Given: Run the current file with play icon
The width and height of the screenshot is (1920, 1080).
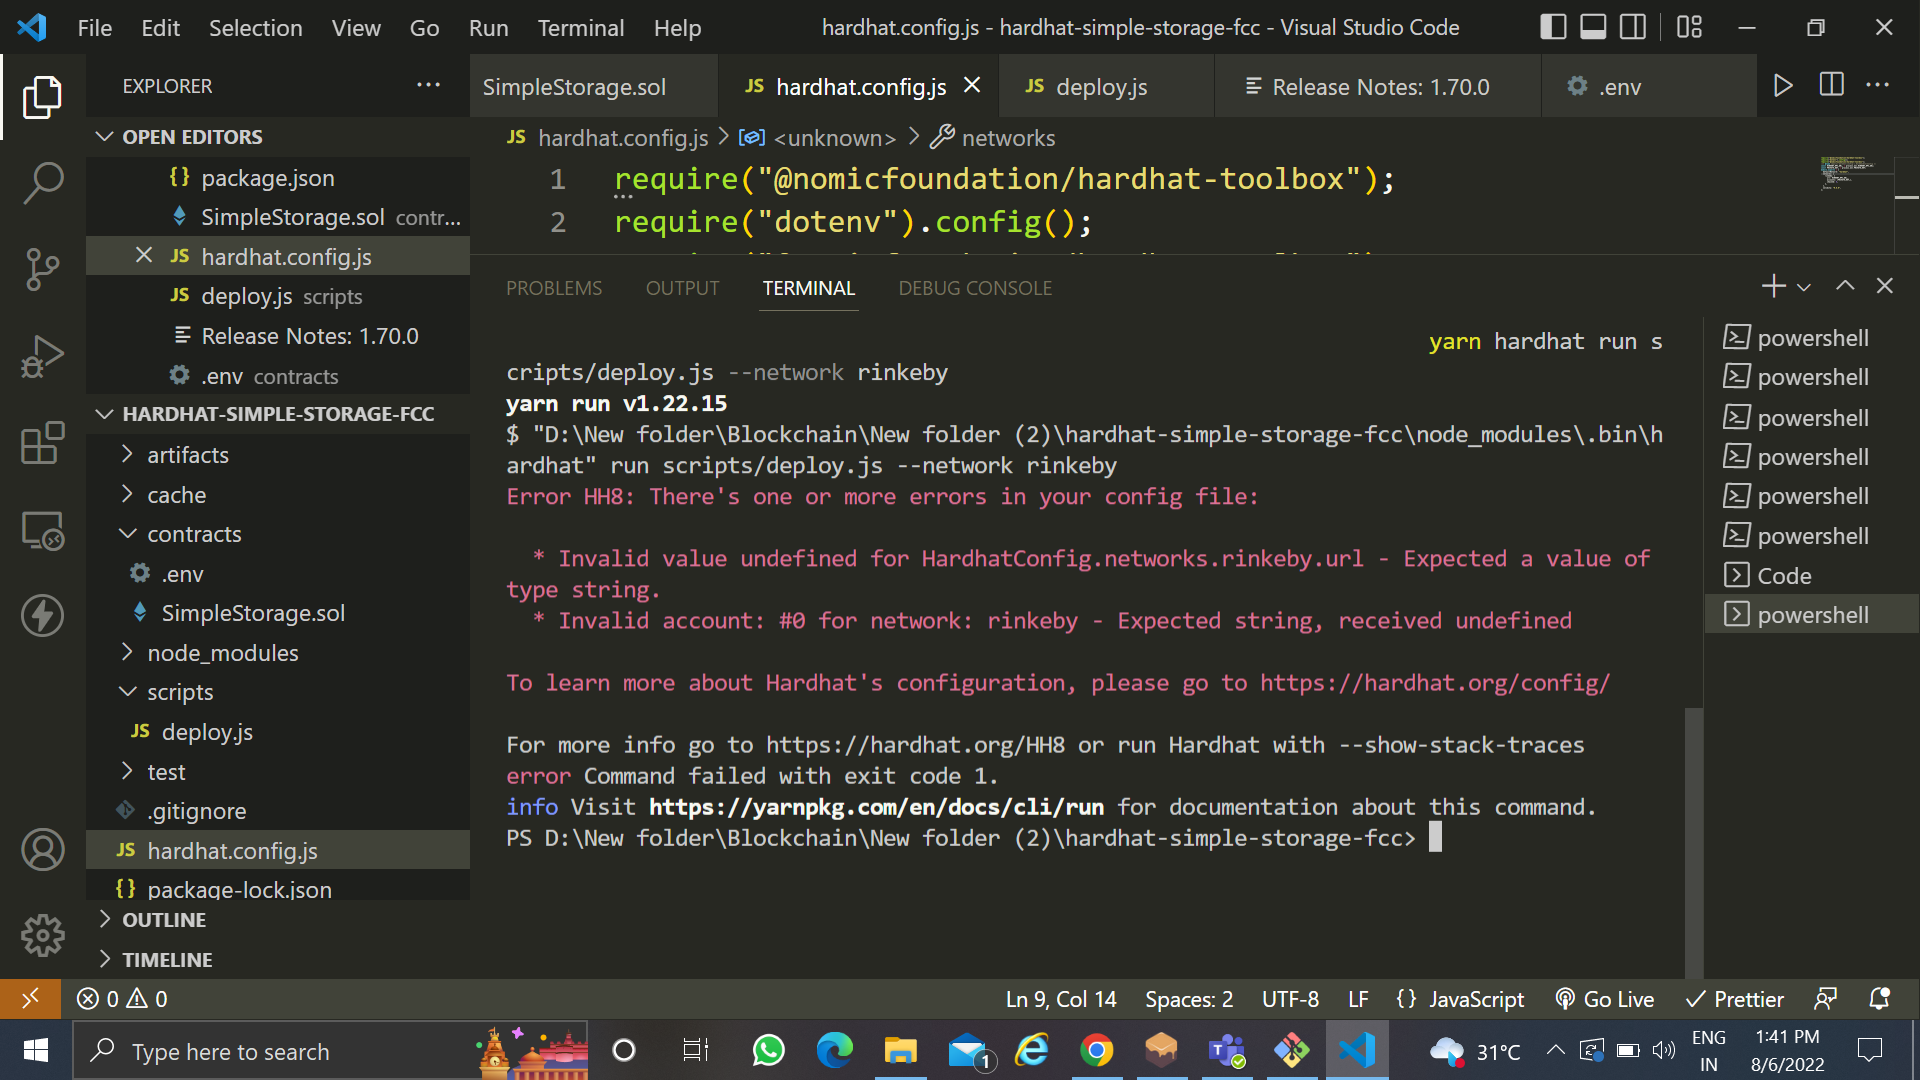Looking at the screenshot, I should click(1782, 86).
